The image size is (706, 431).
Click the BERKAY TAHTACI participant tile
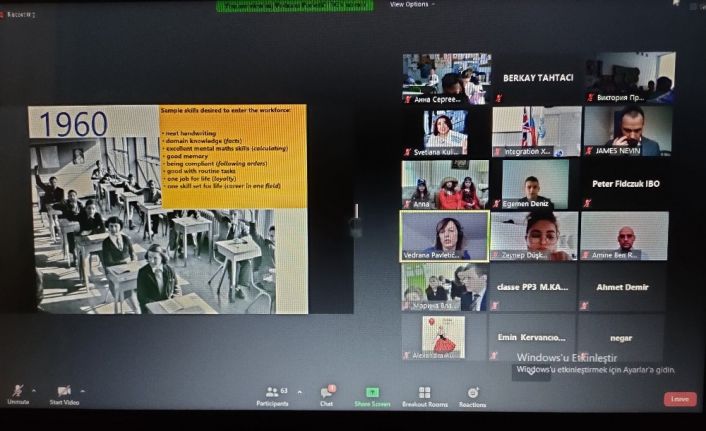coord(538,77)
